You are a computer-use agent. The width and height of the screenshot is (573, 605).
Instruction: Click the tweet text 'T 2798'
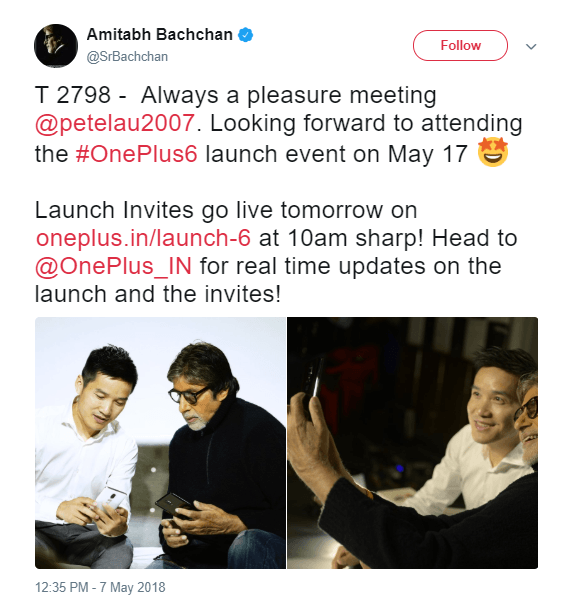click(73, 95)
